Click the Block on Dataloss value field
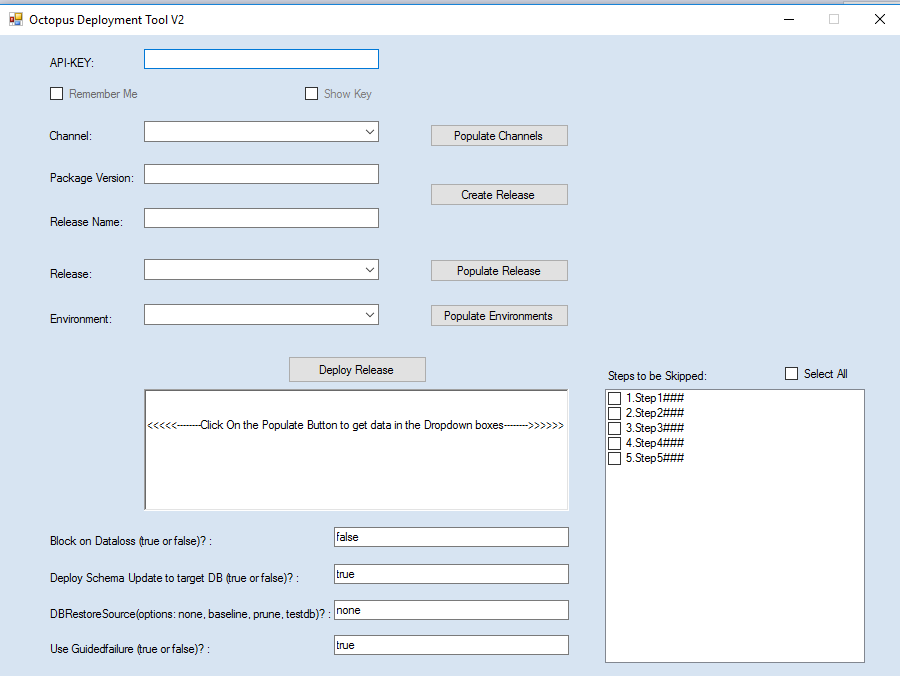The width and height of the screenshot is (900, 676). (451, 537)
